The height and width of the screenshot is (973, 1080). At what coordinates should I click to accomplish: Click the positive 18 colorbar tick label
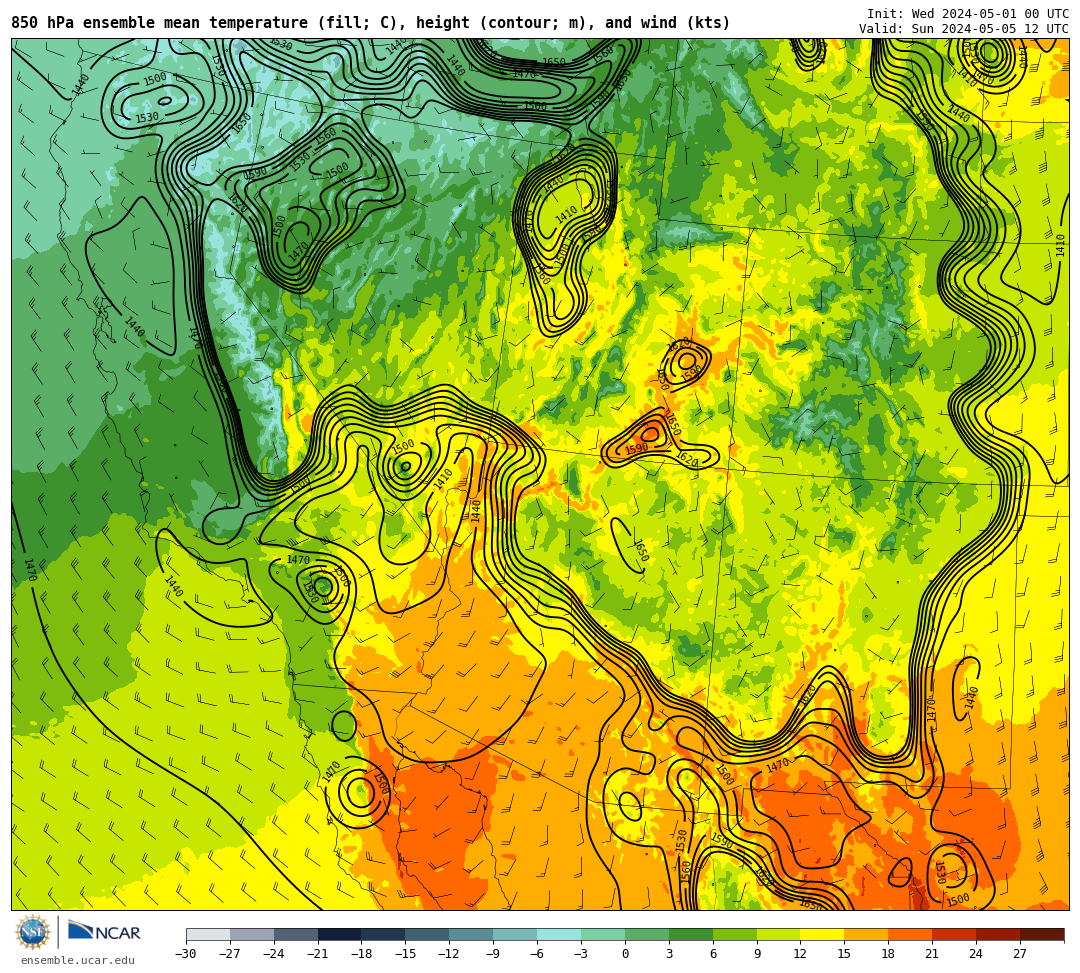[889, 954]
